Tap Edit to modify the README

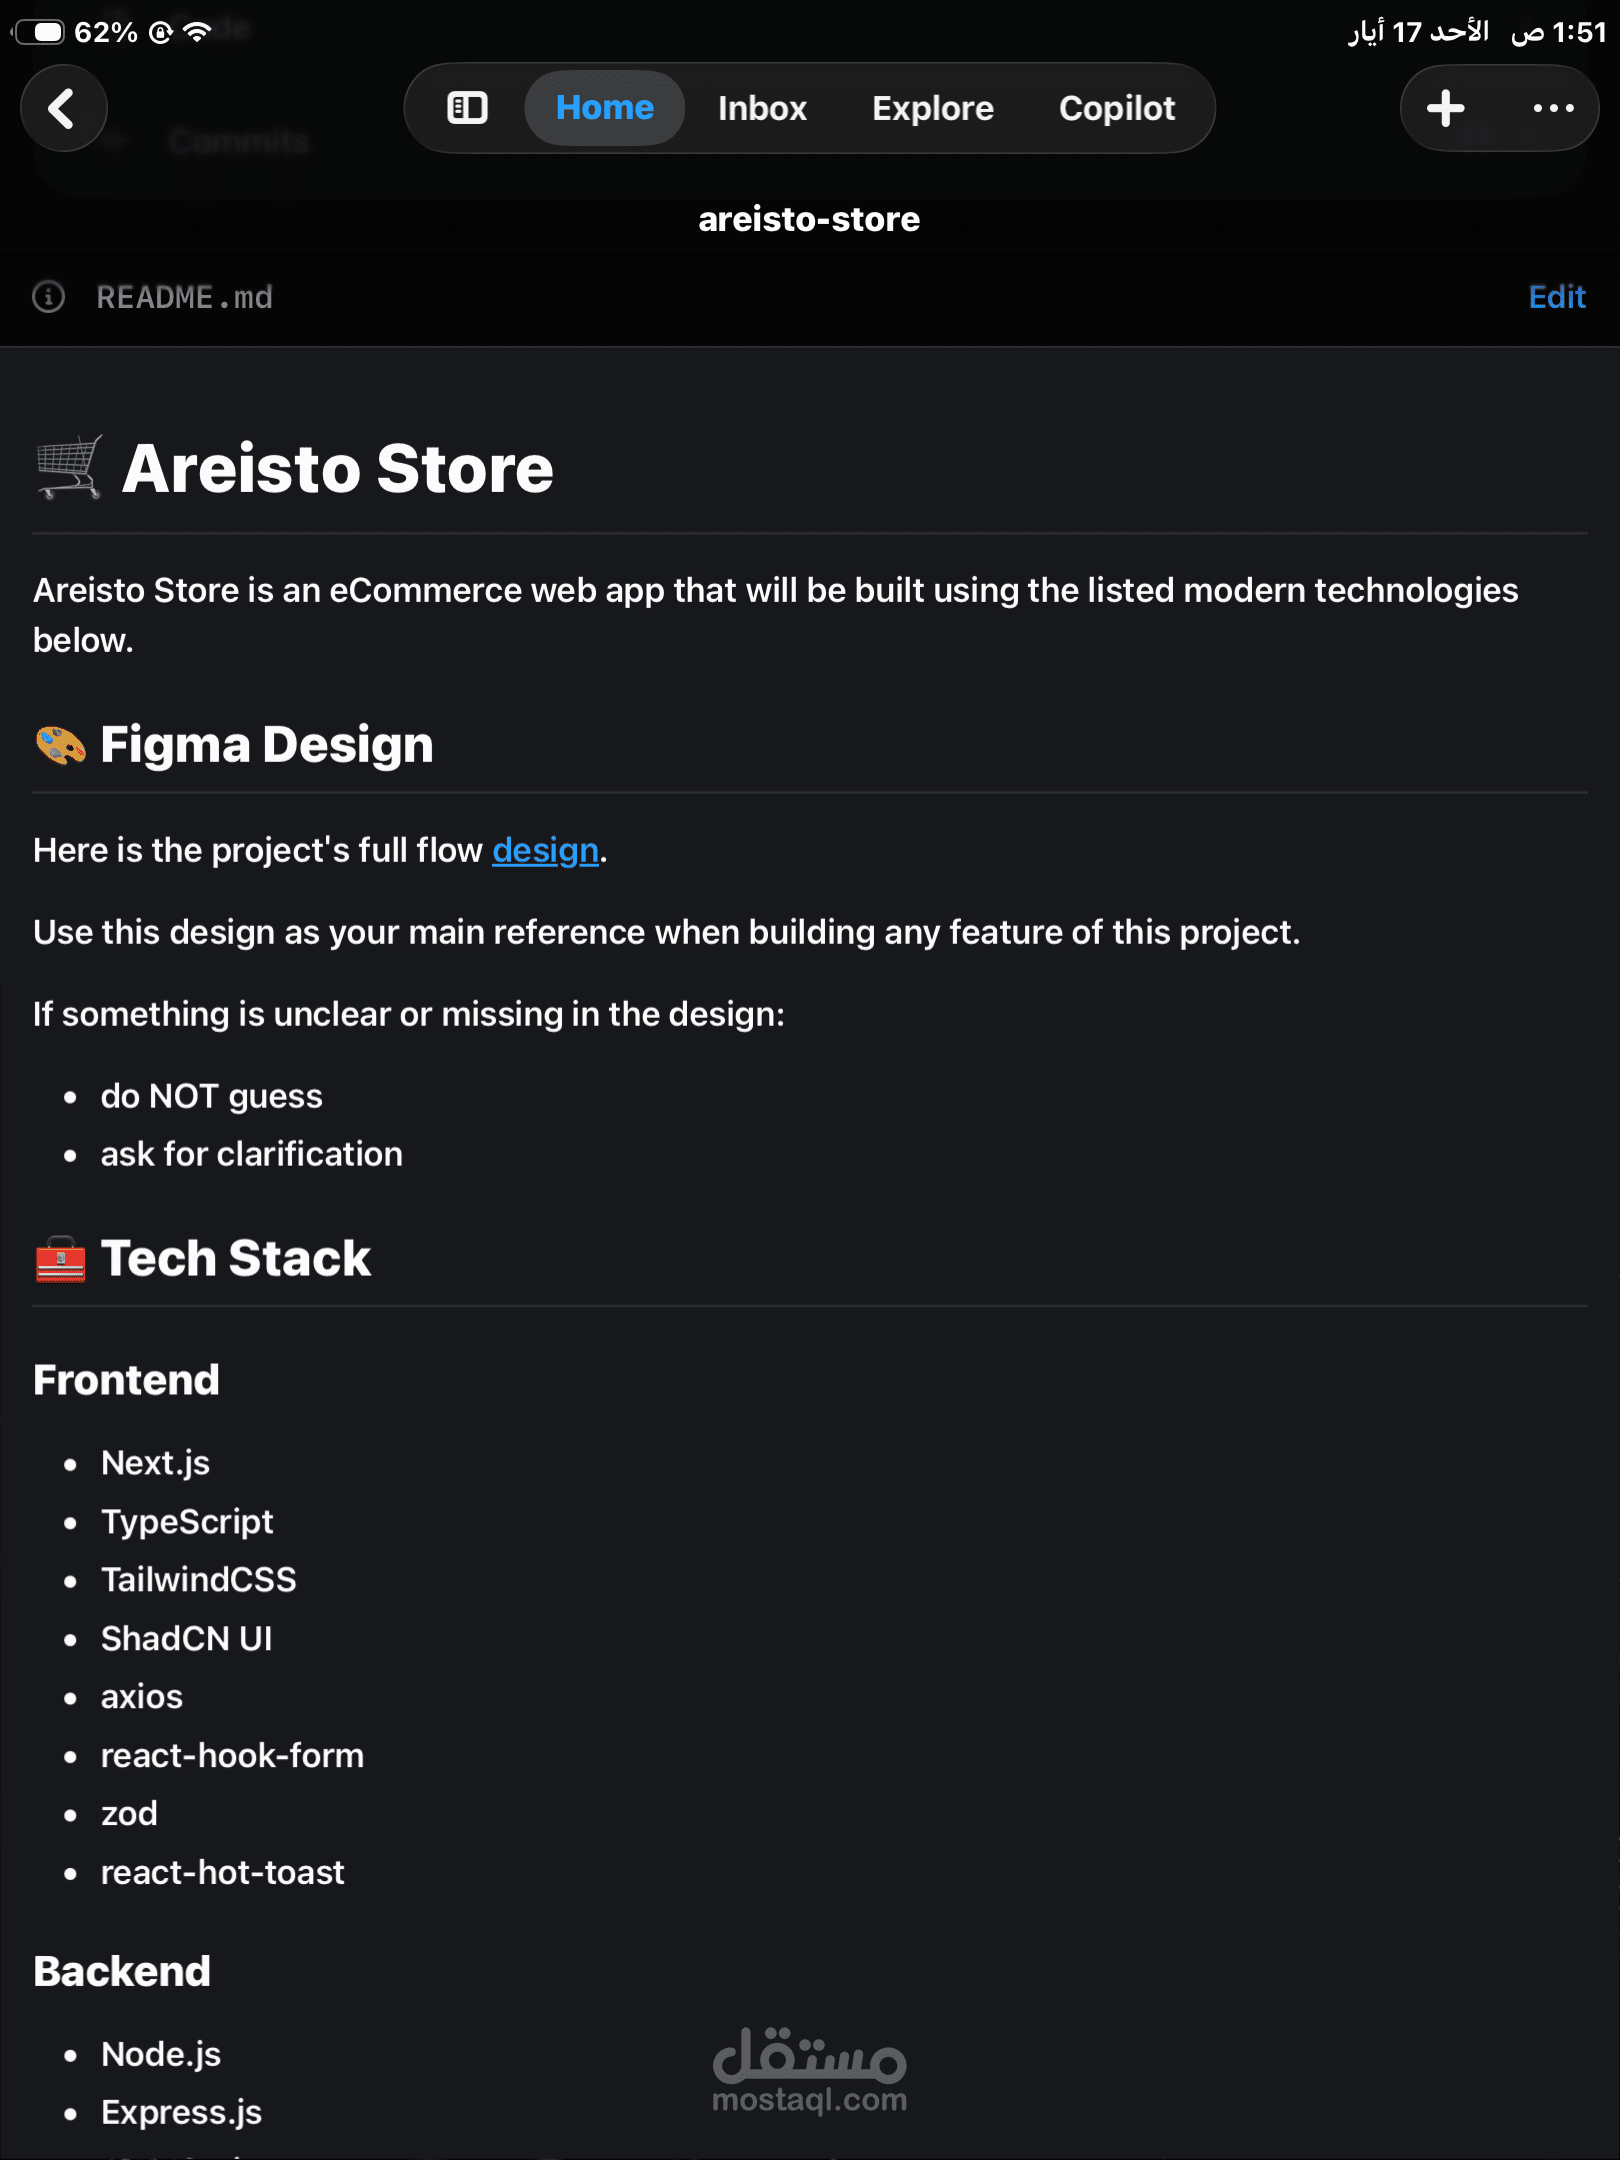click(x=1556, y=297)
